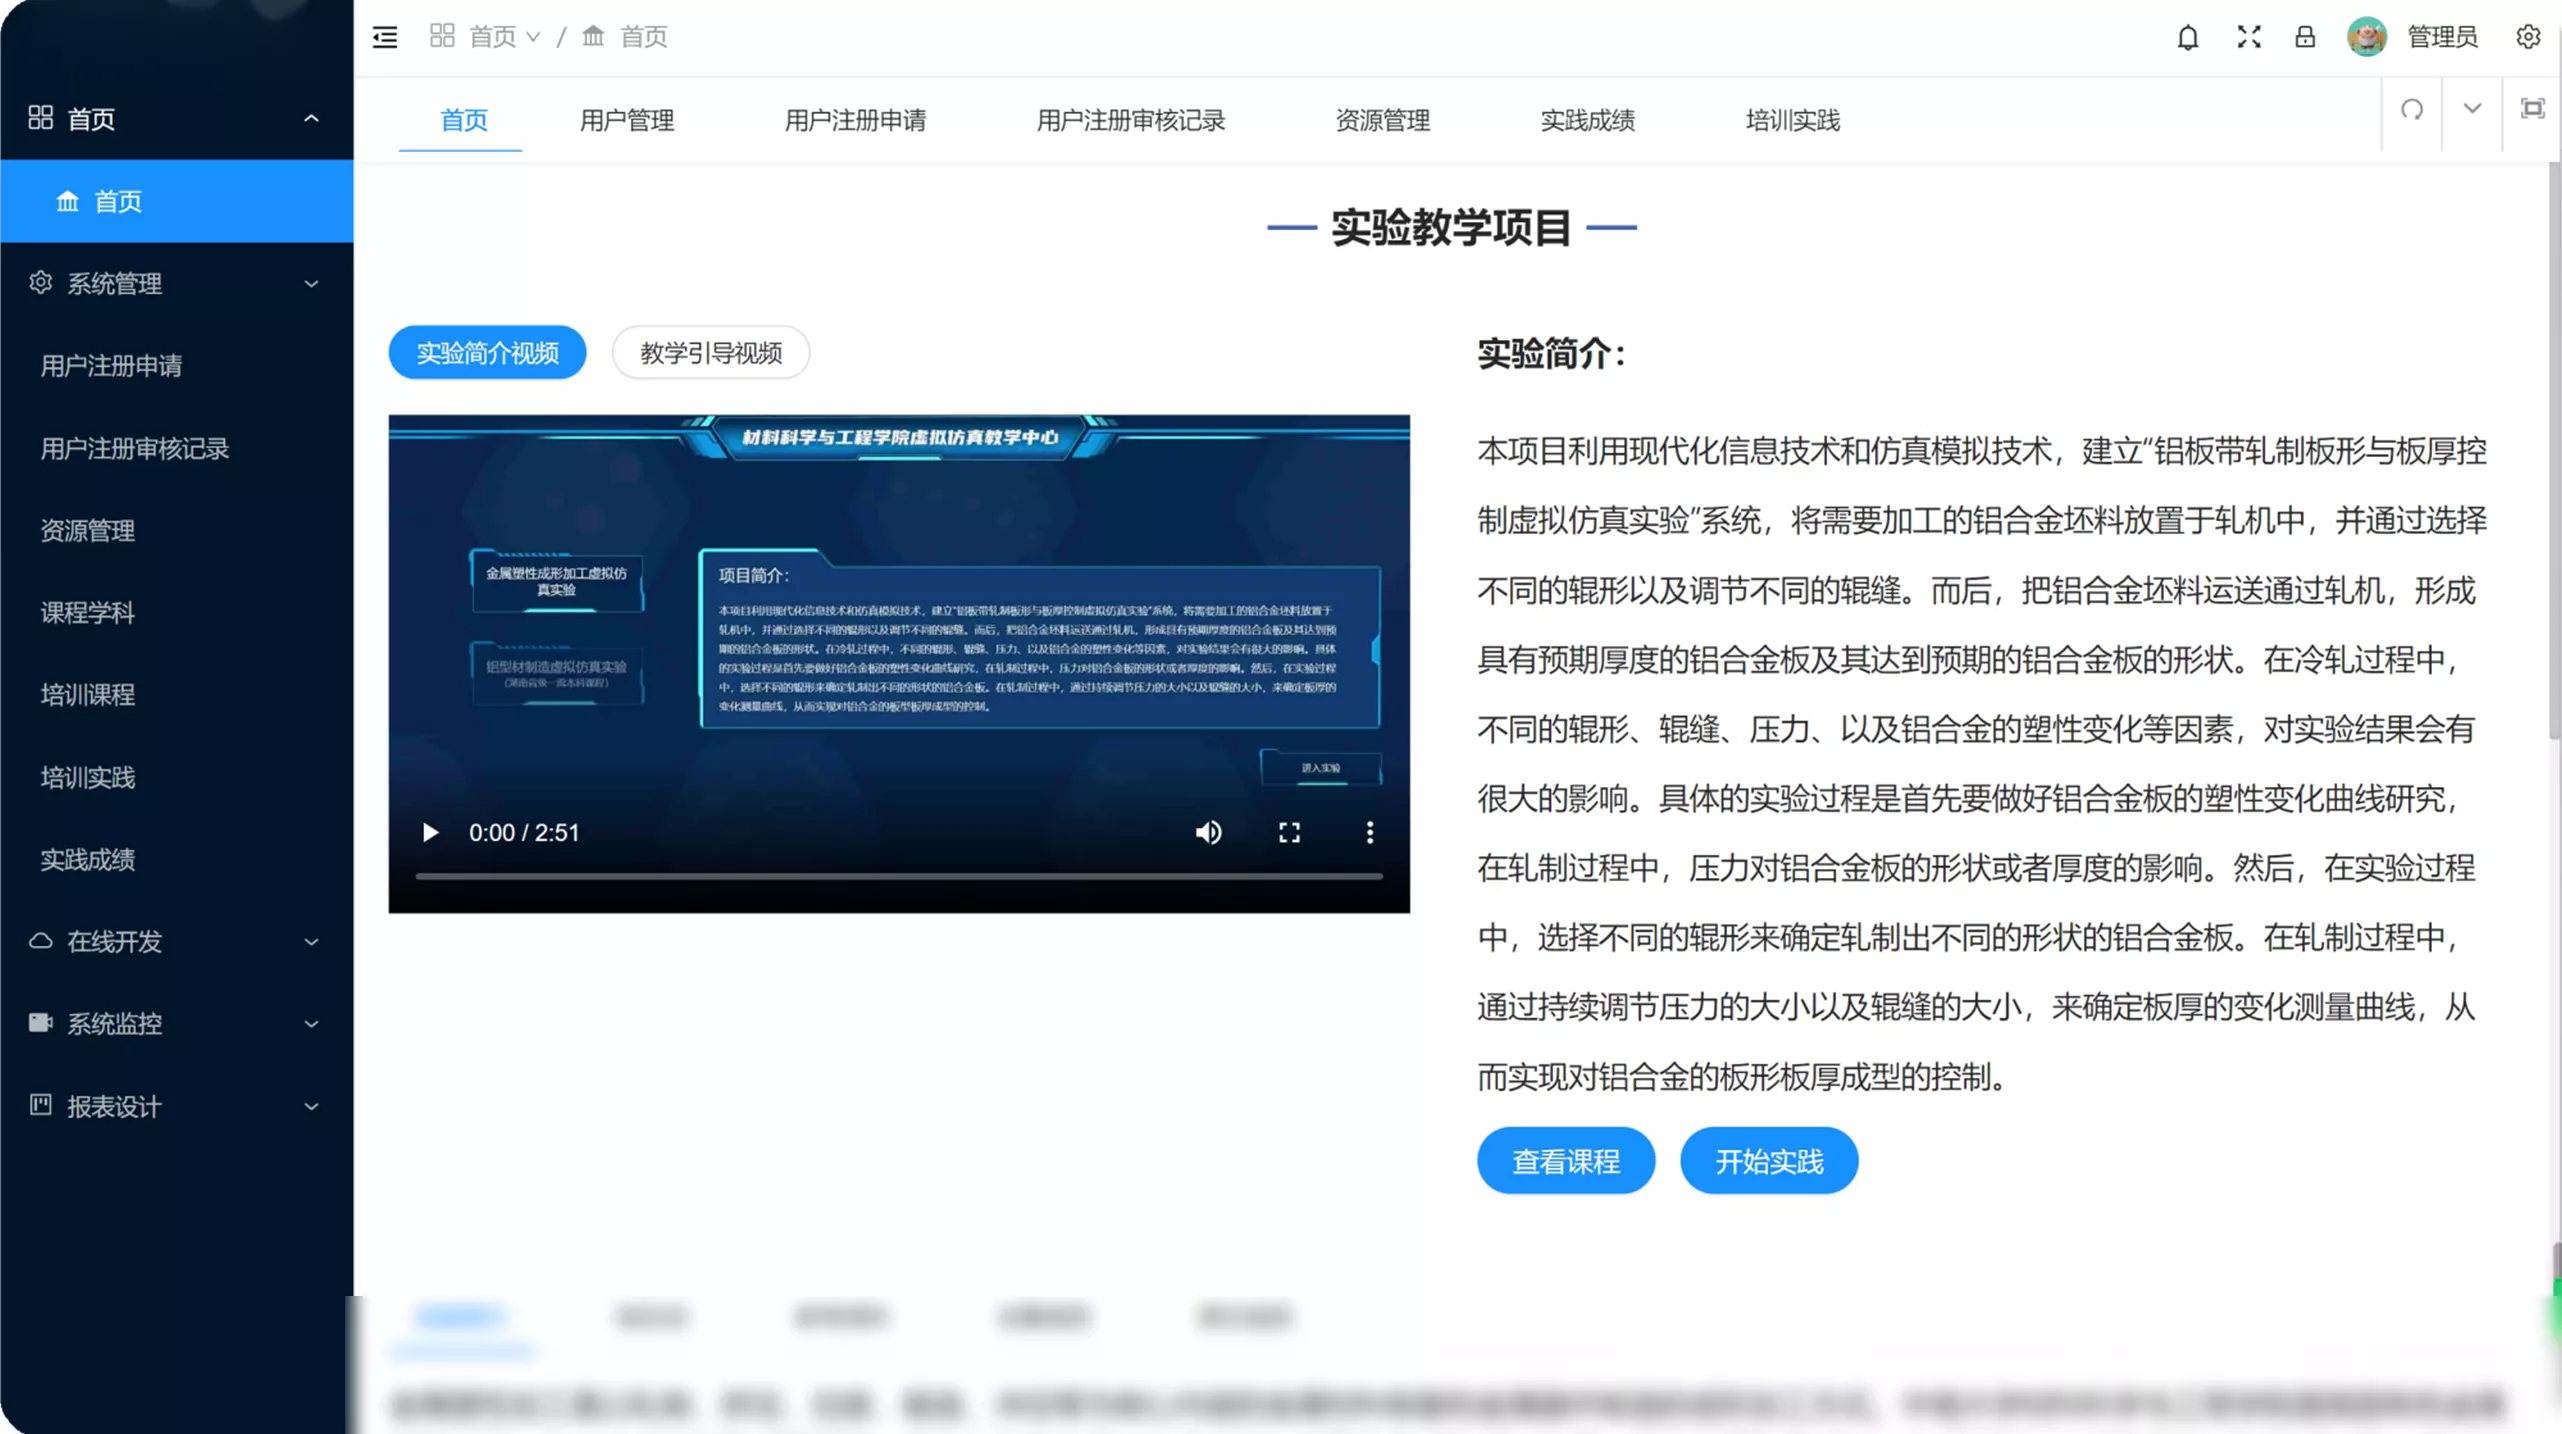
Task: Click the 开始实践 button
Action: 1769,1161
